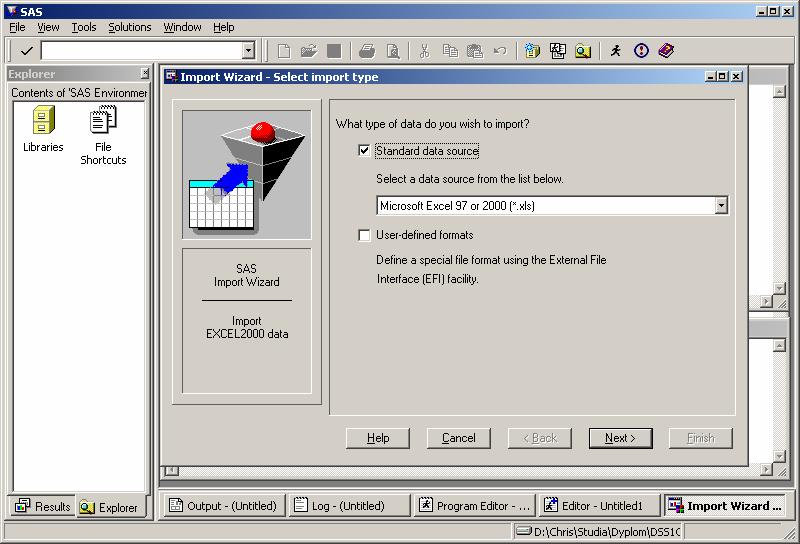
Task: Open the data source type dropdown
Action: [720, 206]
